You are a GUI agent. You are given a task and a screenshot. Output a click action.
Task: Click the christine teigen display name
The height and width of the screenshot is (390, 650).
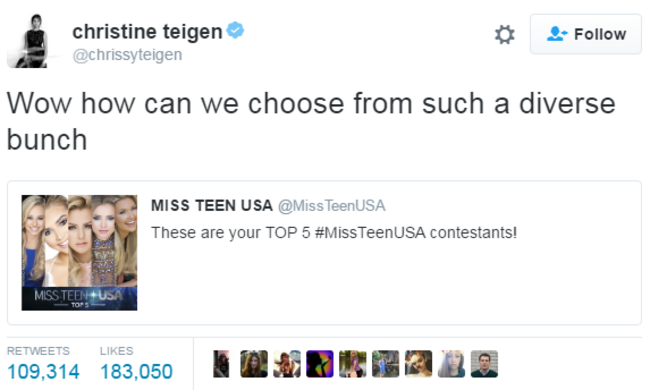click(x=147, y=31)
